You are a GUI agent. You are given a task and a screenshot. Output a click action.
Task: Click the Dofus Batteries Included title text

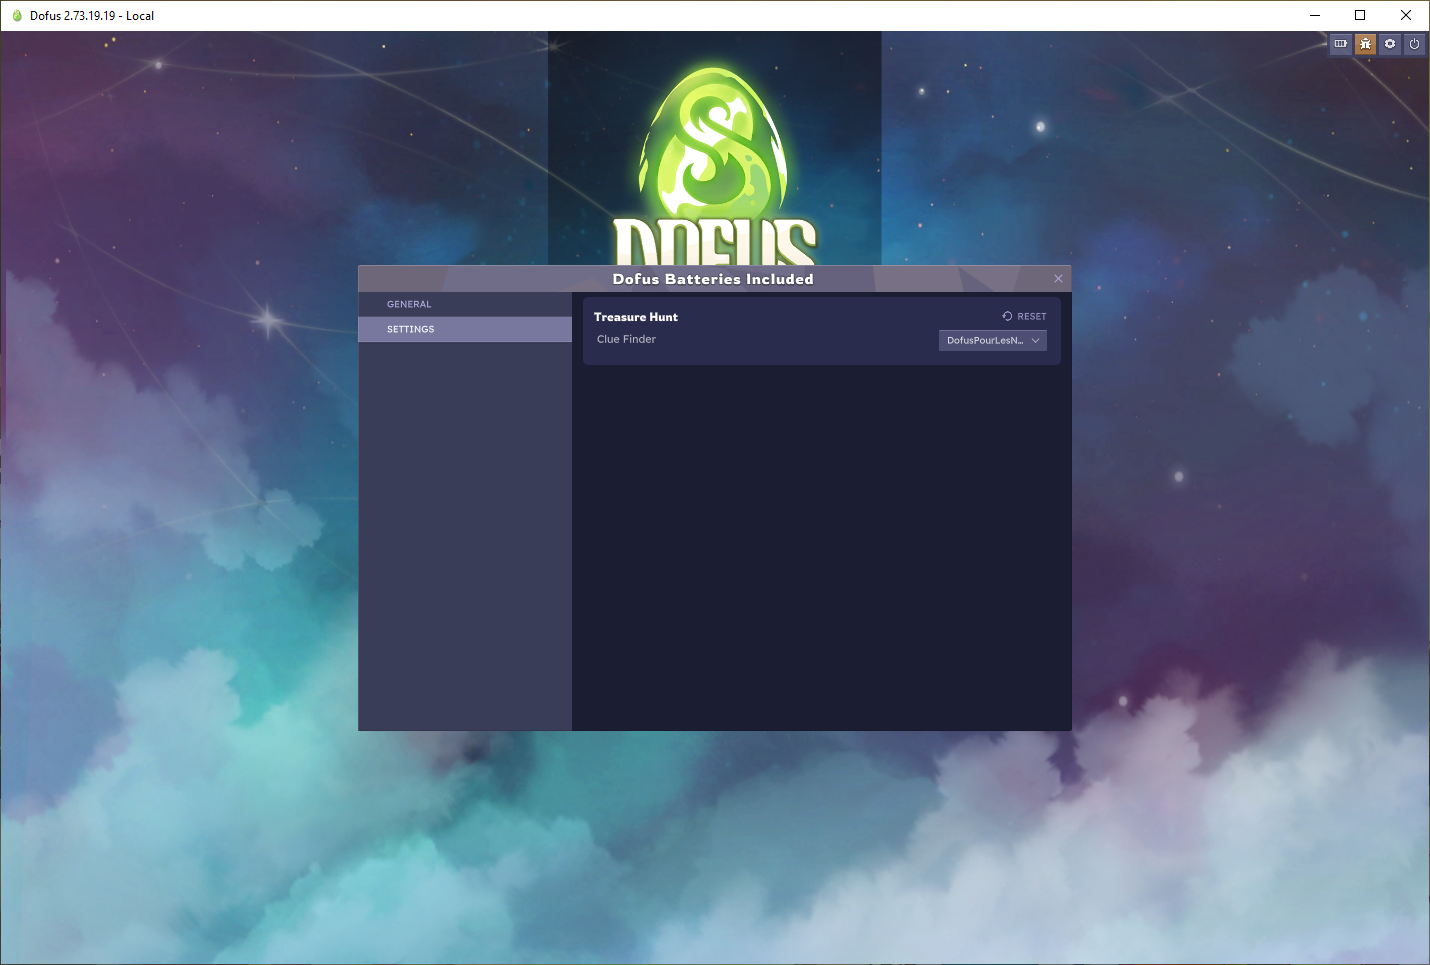point(713,279)
